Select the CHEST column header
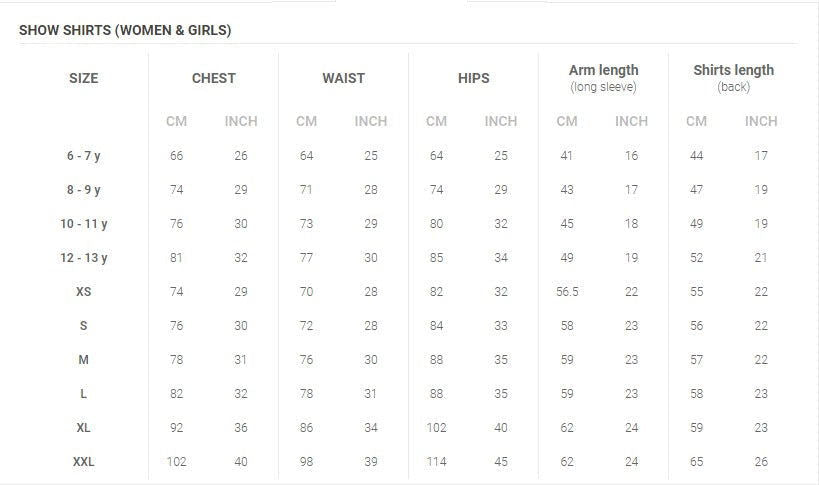Image resolution: width=819 pixels, height=485 pixels. tap(214, 78)
